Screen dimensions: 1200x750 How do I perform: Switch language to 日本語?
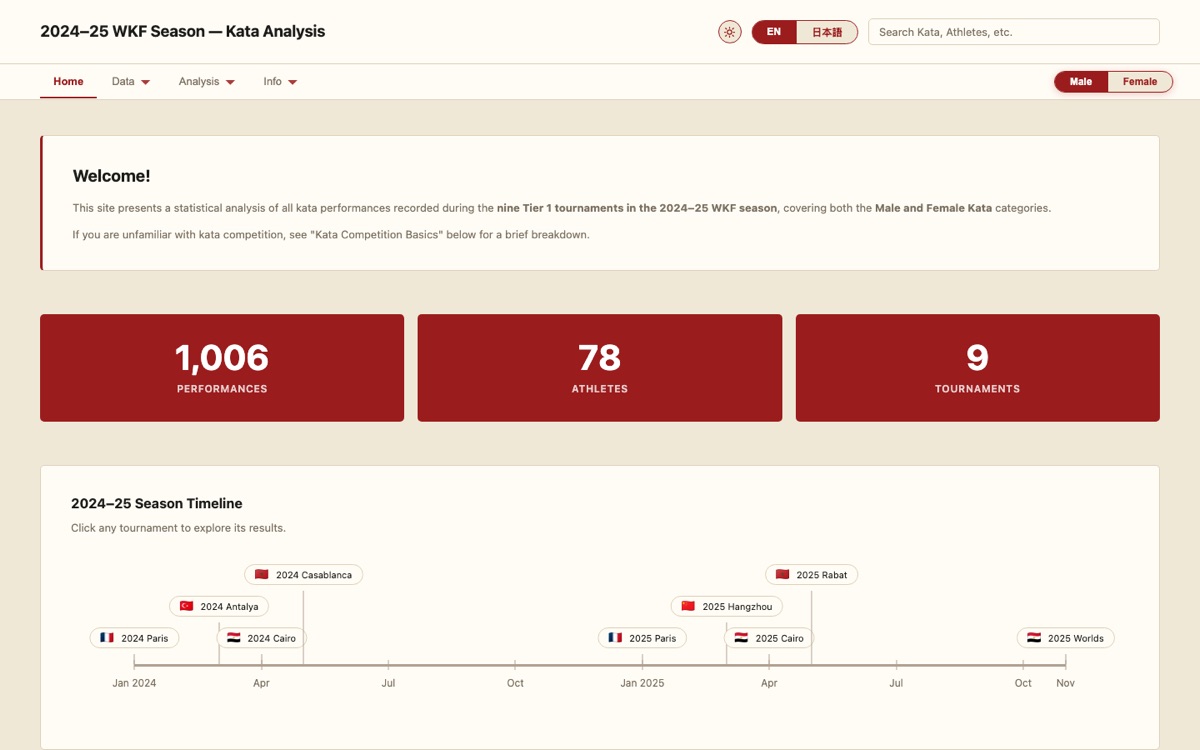click(827, 32)
